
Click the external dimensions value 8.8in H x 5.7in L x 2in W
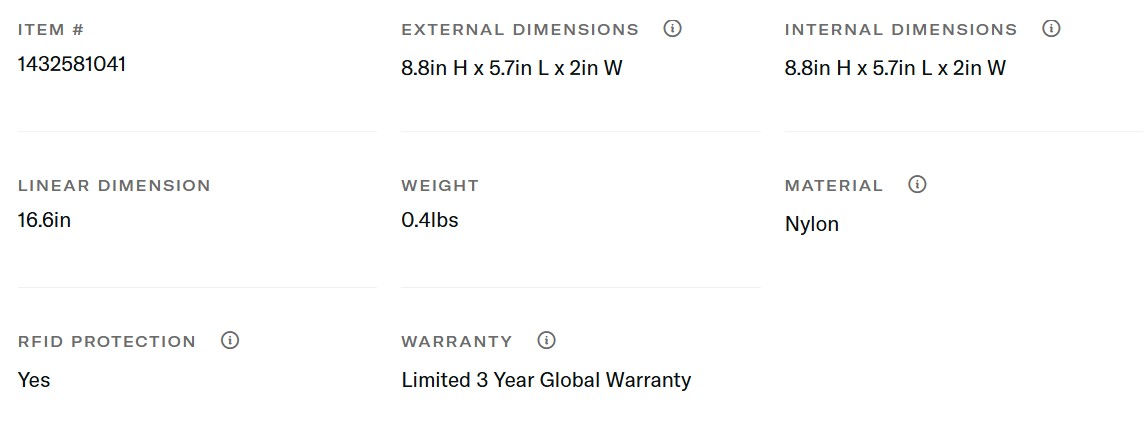coord(512,68)
